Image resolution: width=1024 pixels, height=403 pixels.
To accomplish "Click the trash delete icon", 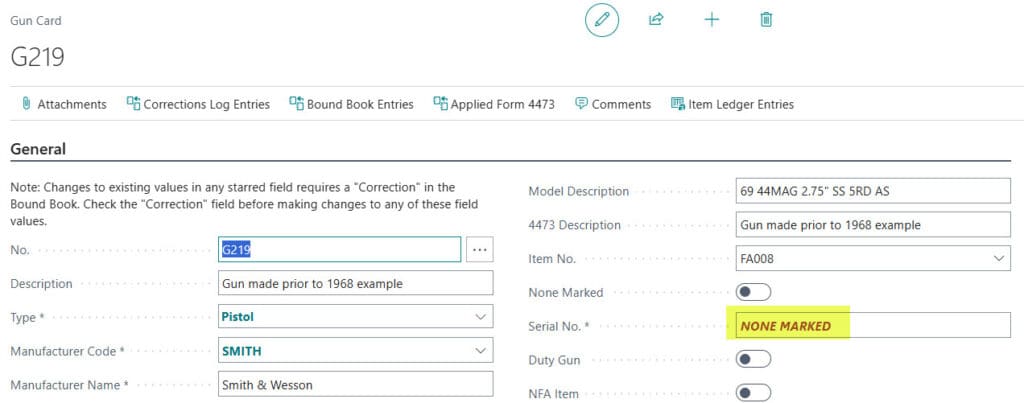I will (x=766, y=20).
